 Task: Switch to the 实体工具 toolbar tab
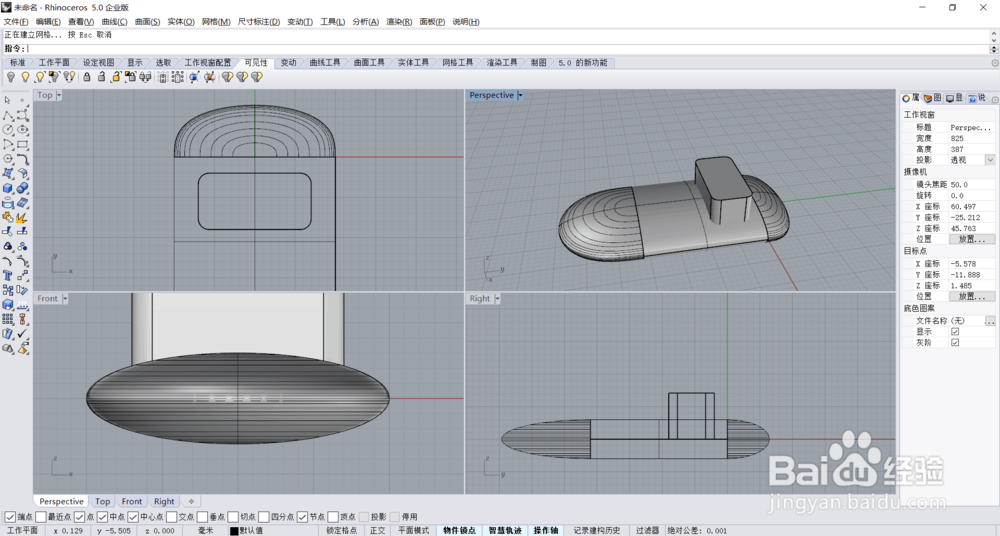click(x=413, y=63)
